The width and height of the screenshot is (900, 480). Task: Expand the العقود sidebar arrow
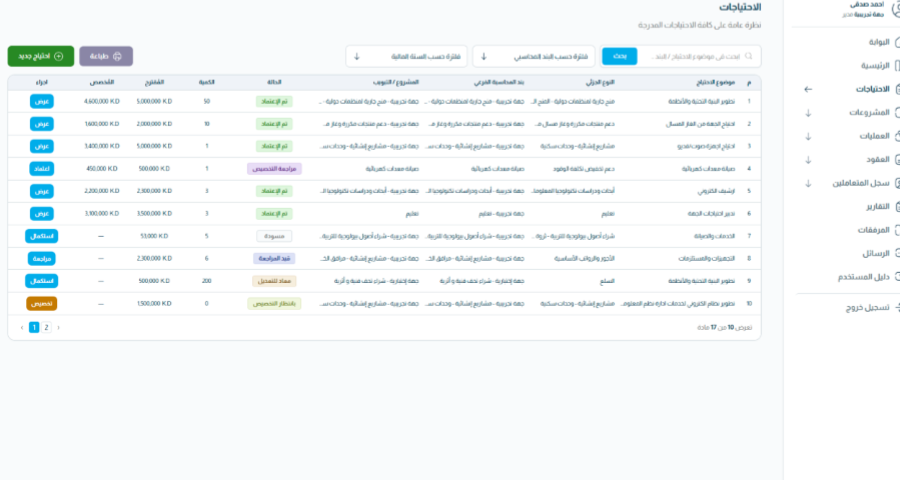pos(808,160)
